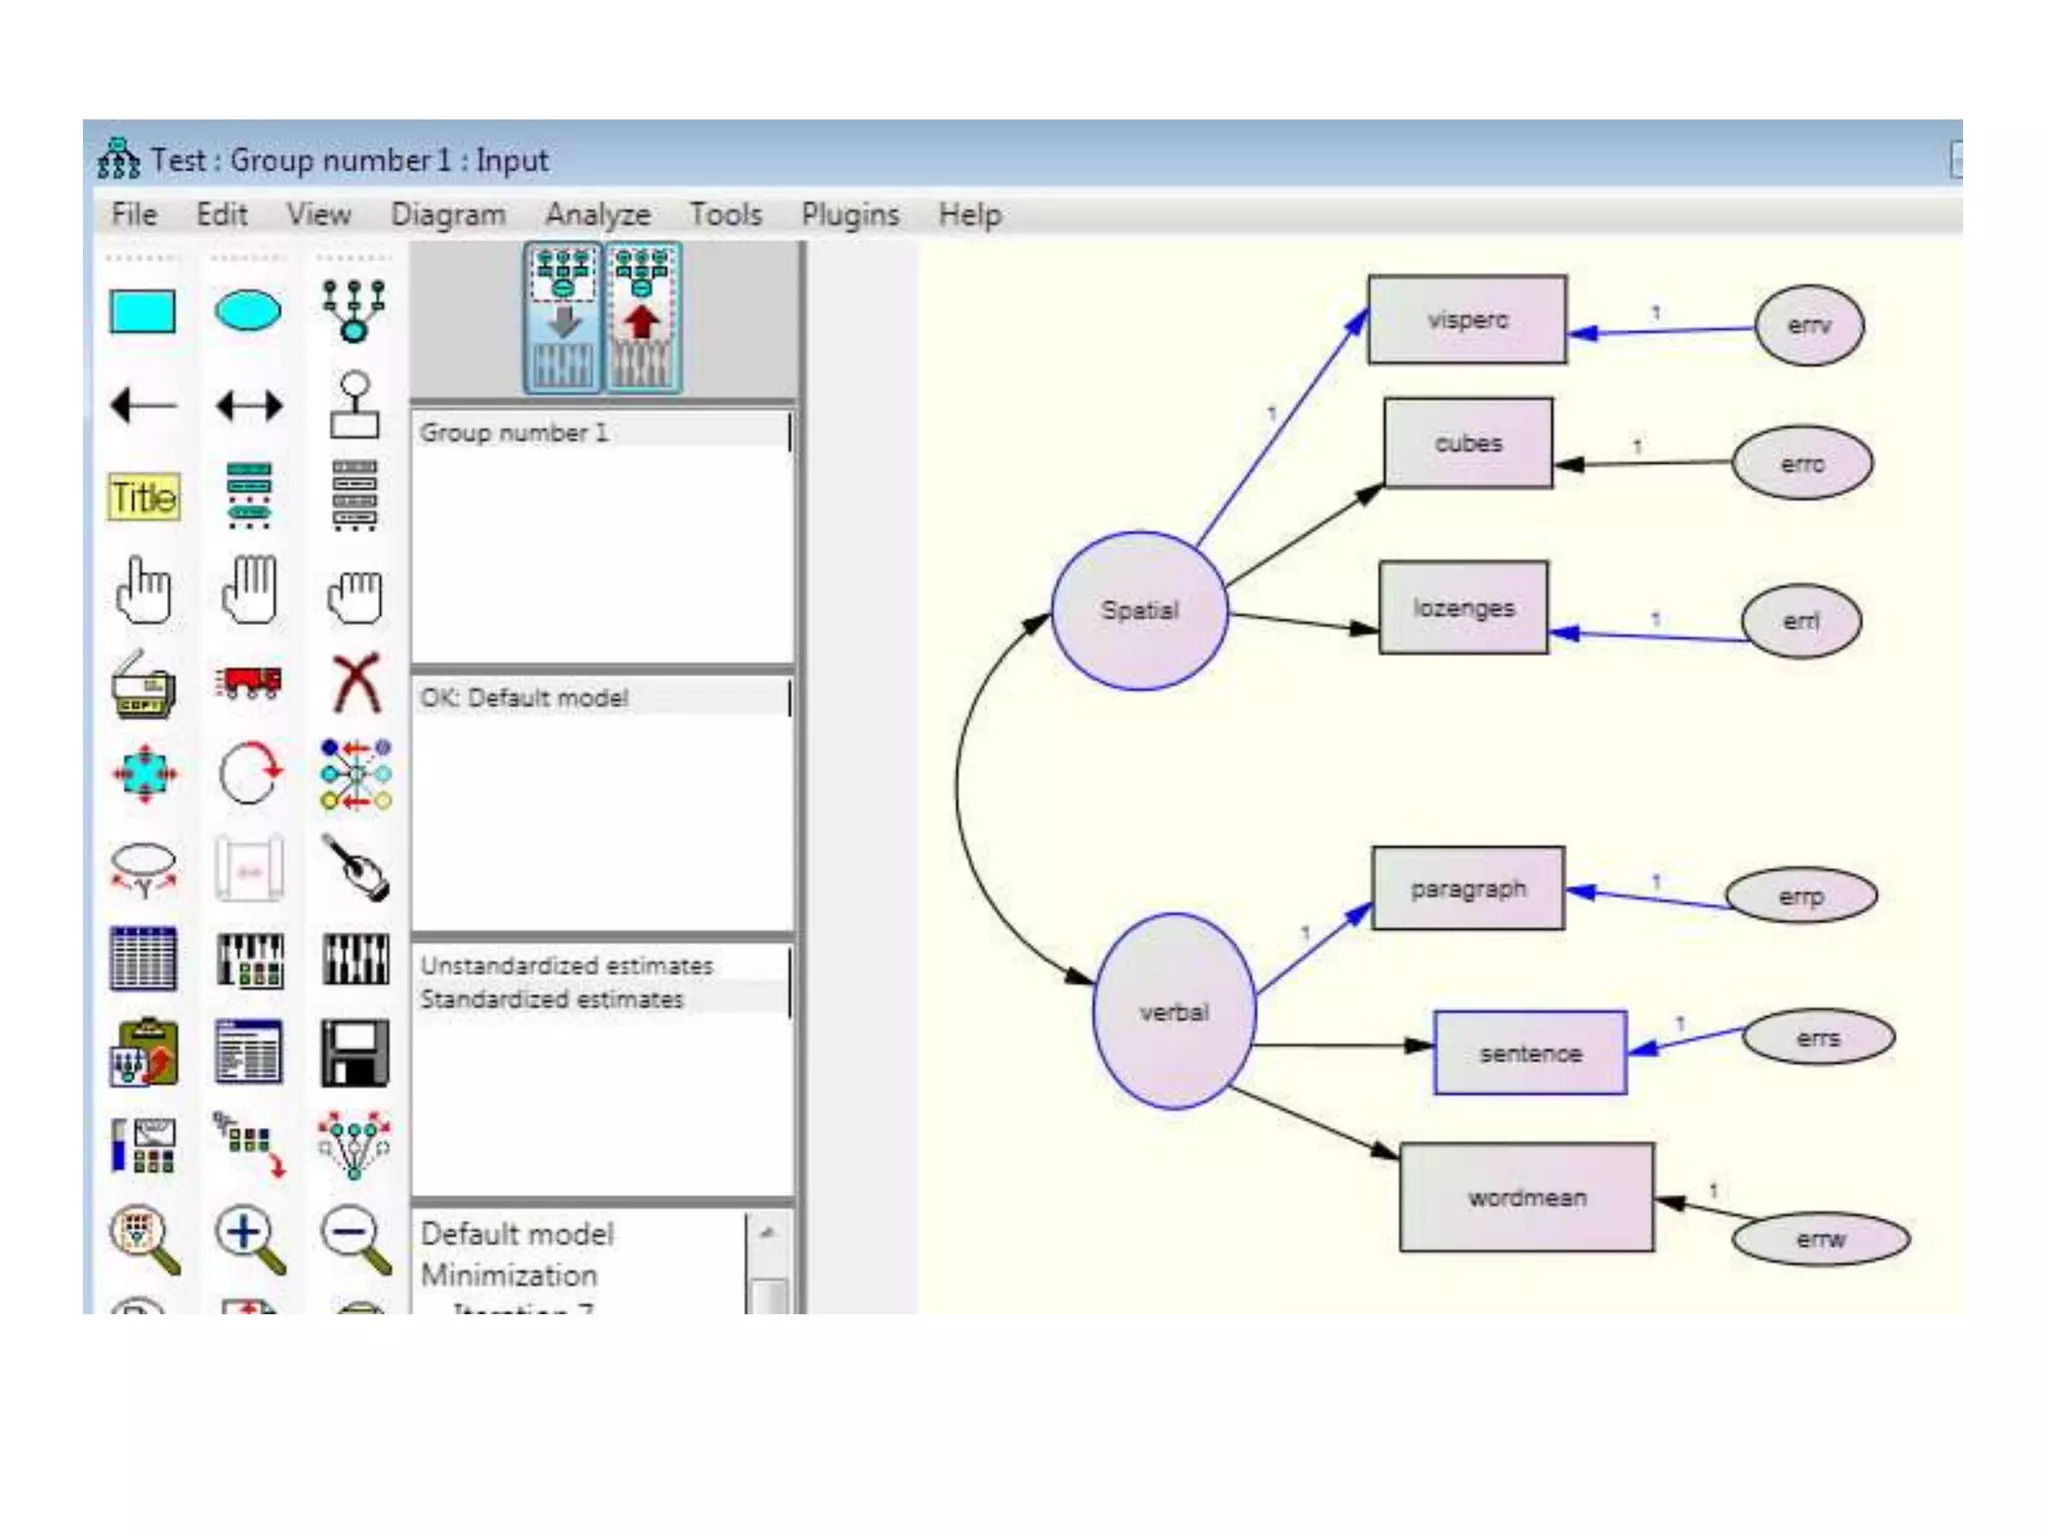Toggle view output path diagram button

tap(642, 318)
